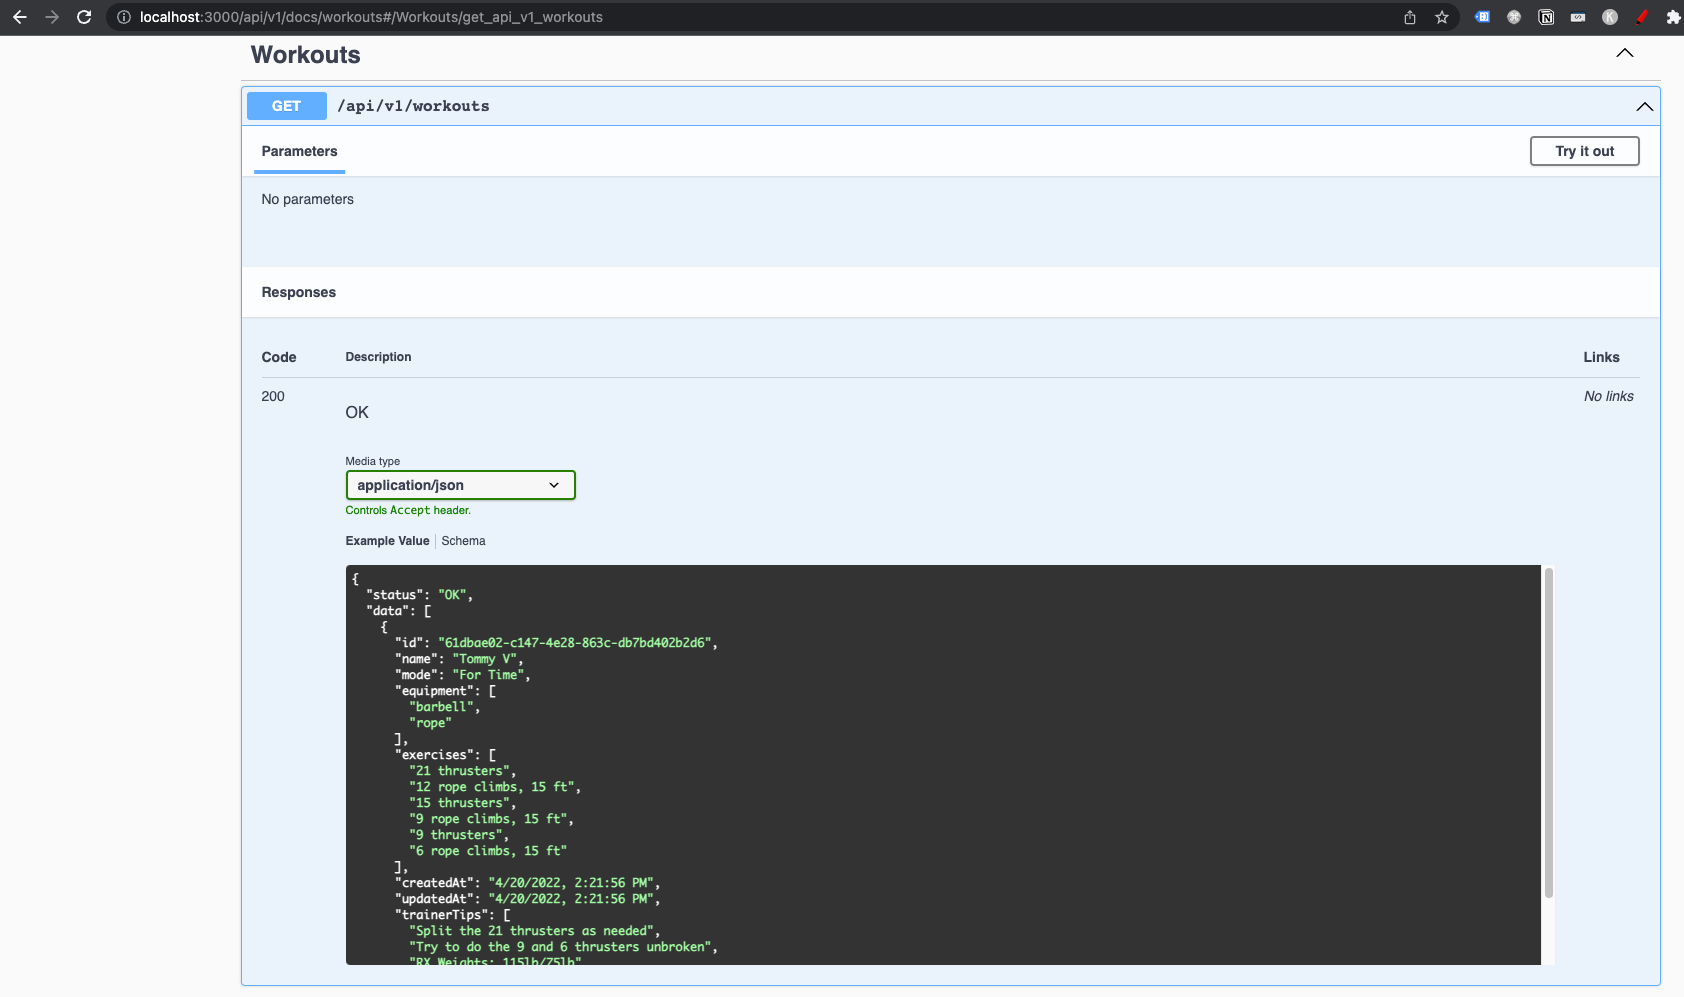
Task: Open the blue tag extension icon
Action: pyautogui.click(x=1483, y=17)
